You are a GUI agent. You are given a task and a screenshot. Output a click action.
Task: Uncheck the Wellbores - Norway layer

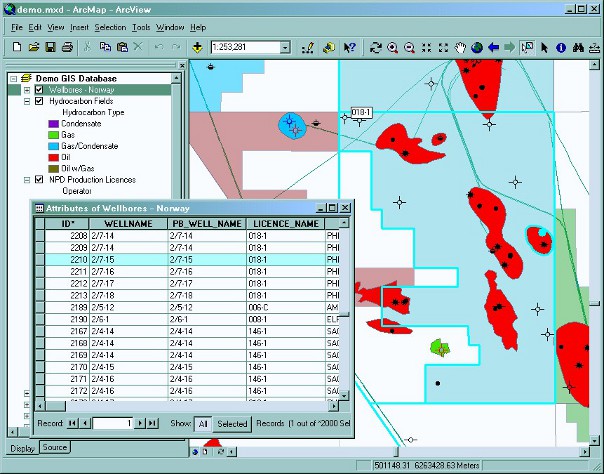[39, 90]
